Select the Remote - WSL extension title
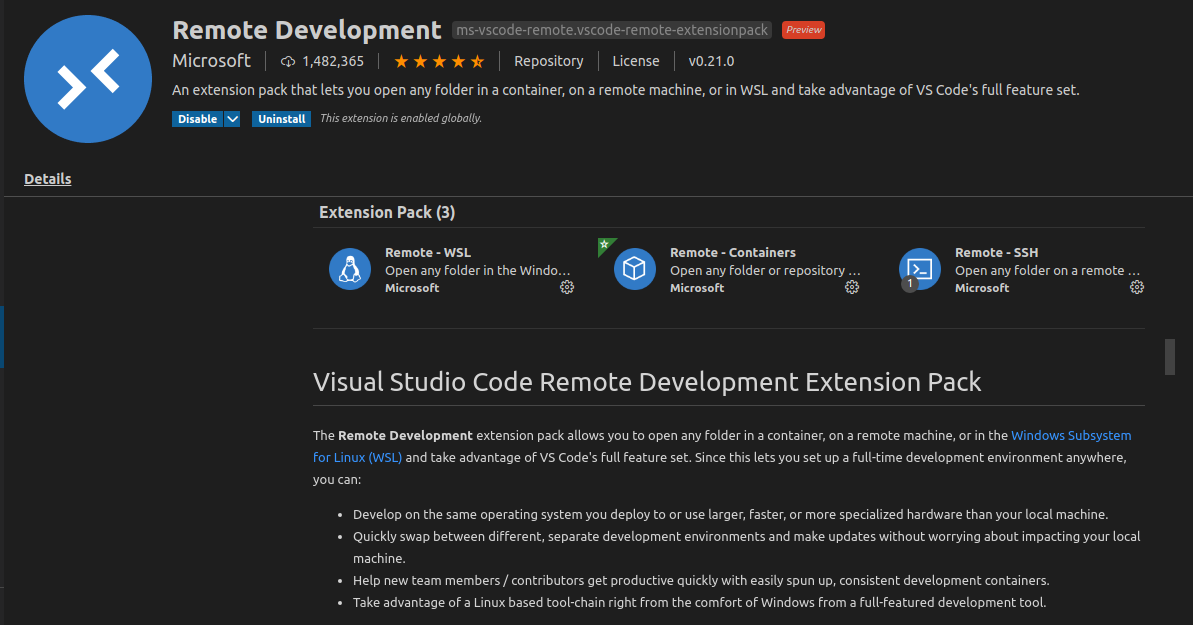This screenshot has width=1193, height=625. point(428,253)
